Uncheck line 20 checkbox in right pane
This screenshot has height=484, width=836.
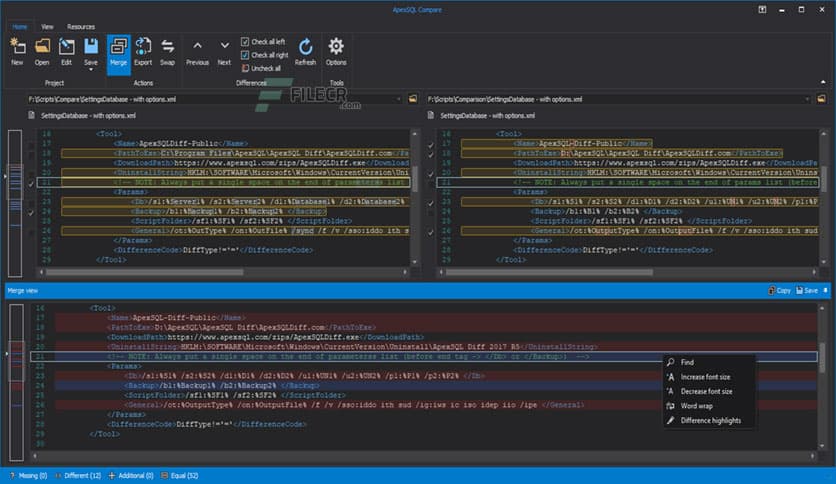tap(431, 174)
